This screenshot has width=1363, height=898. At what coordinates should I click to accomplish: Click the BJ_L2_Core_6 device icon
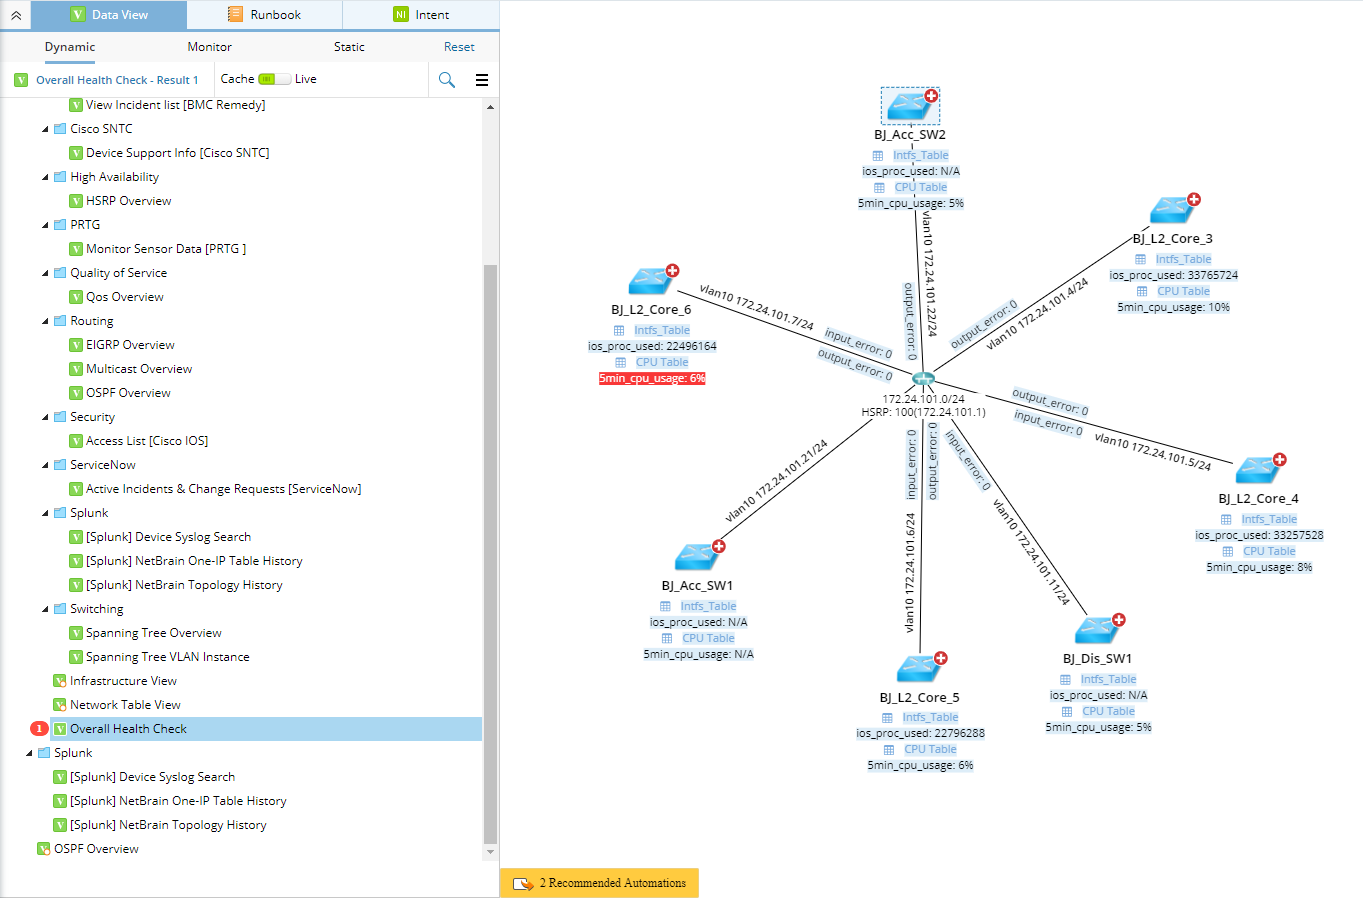[x=652, y=280]
